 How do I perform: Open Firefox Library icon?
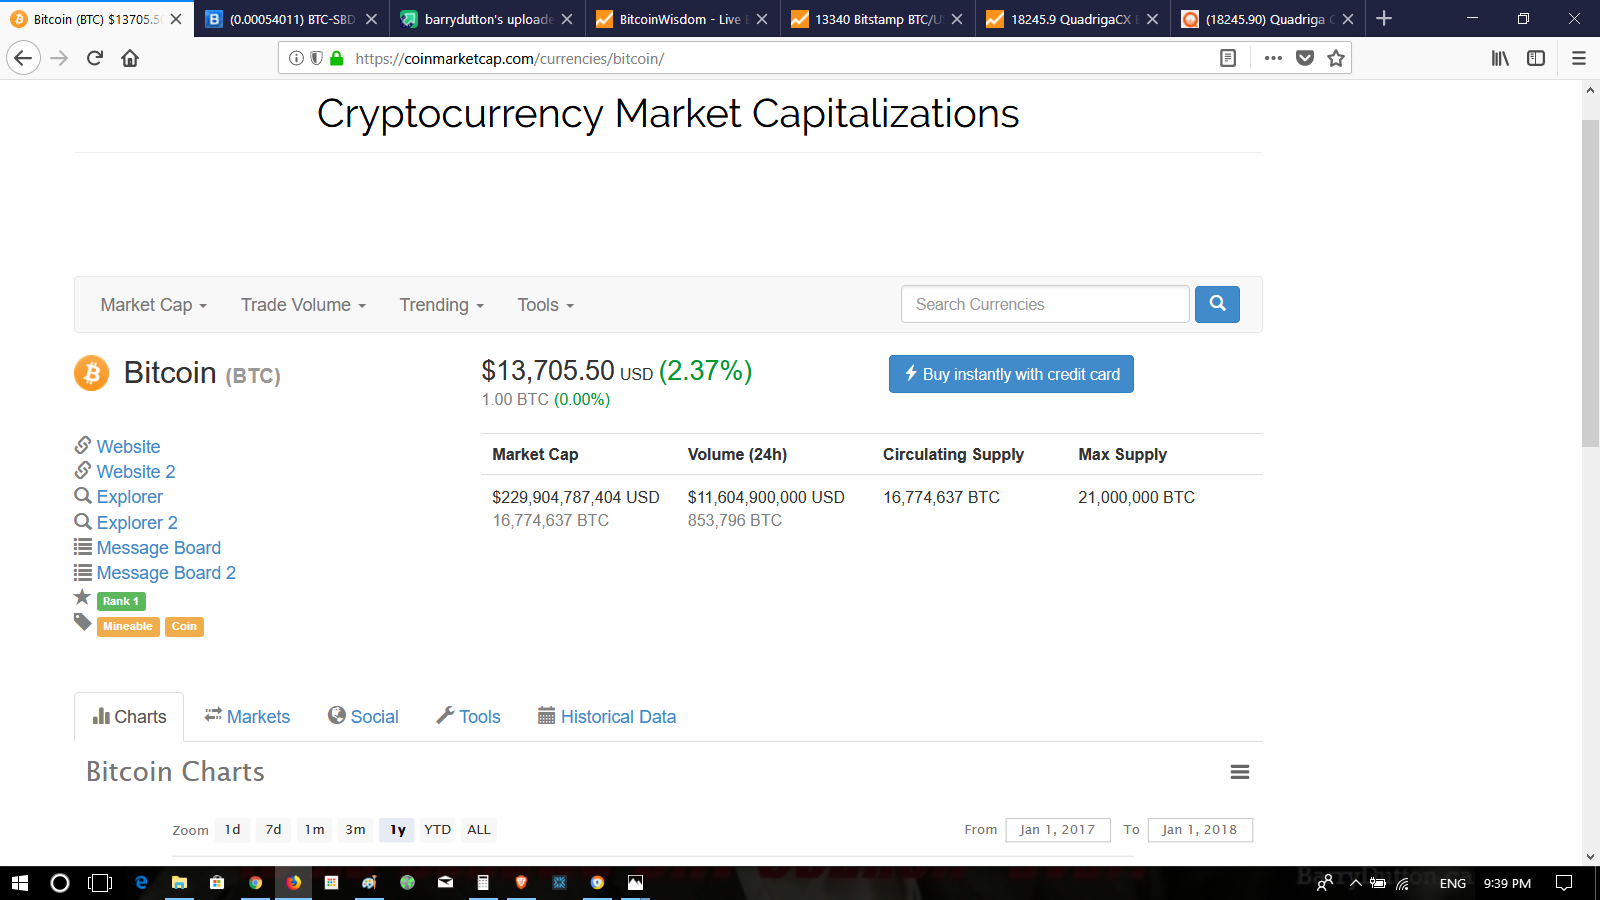click(x=1500, y=58)
